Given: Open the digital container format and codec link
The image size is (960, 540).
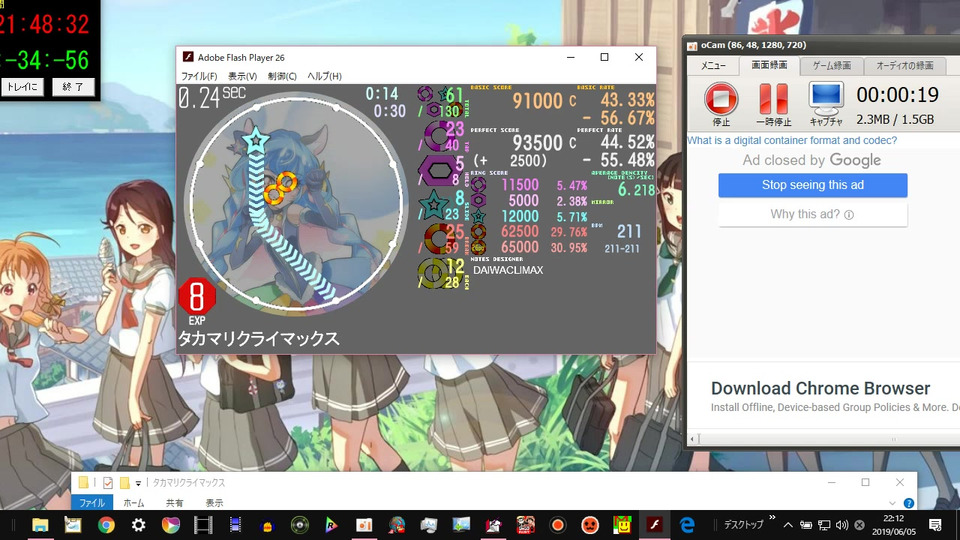Looking at the screenshot, I should (792, 140).
